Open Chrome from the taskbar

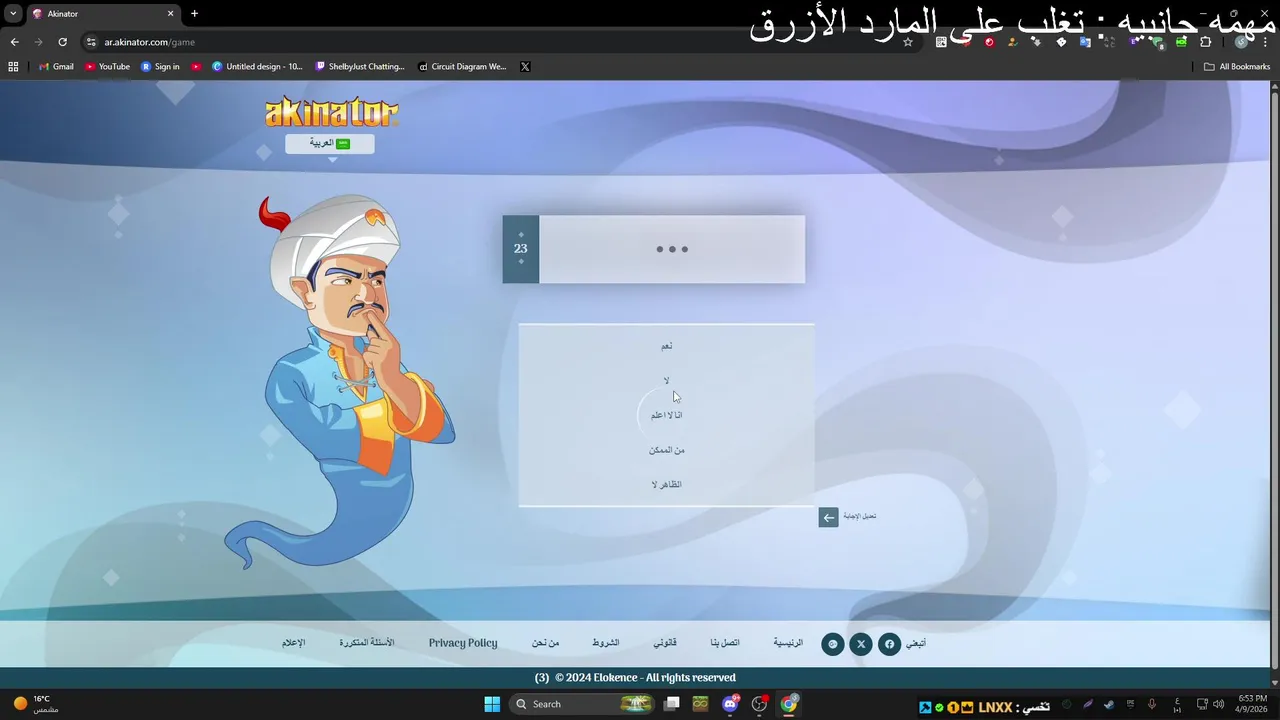pos(789,704)
